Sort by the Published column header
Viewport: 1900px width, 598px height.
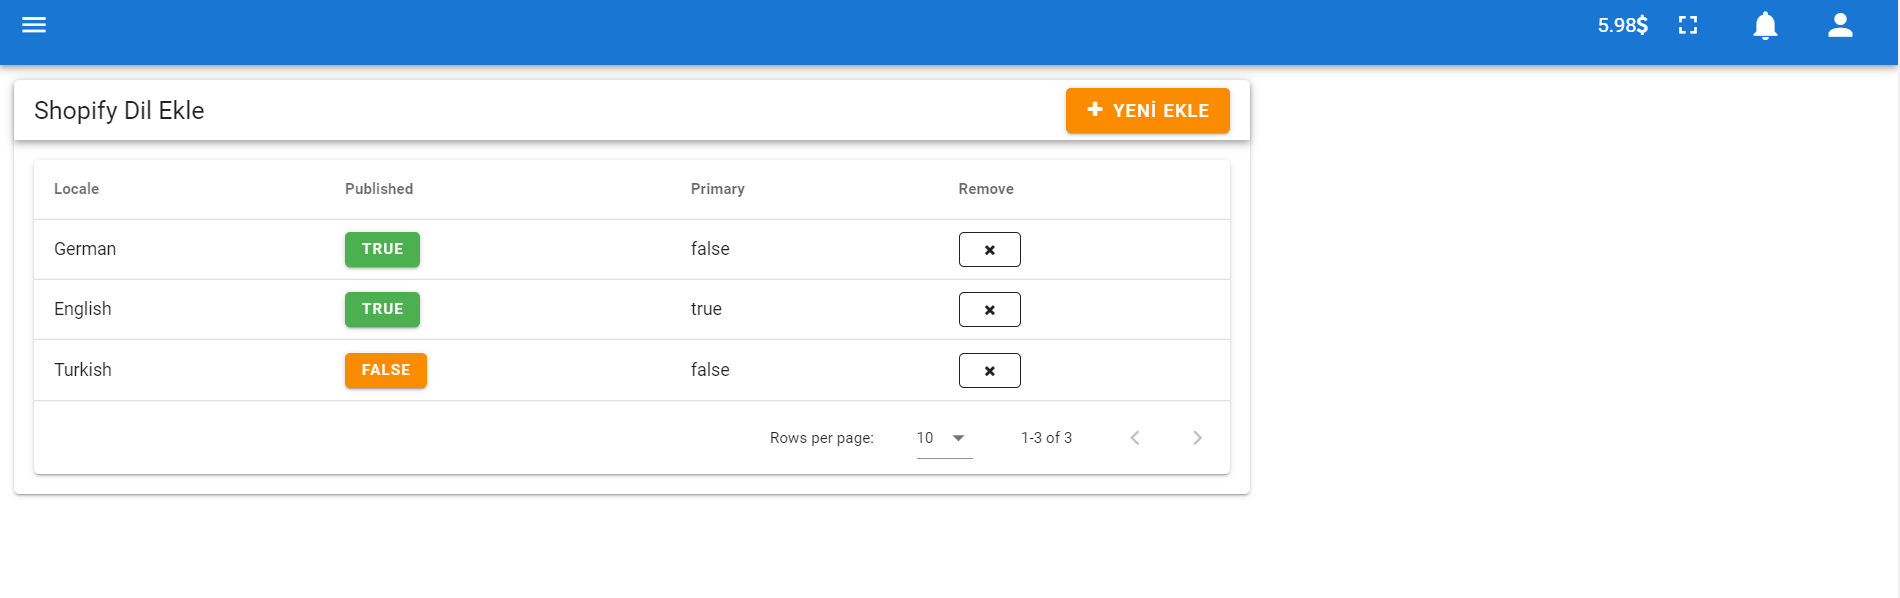click(379, 189)
